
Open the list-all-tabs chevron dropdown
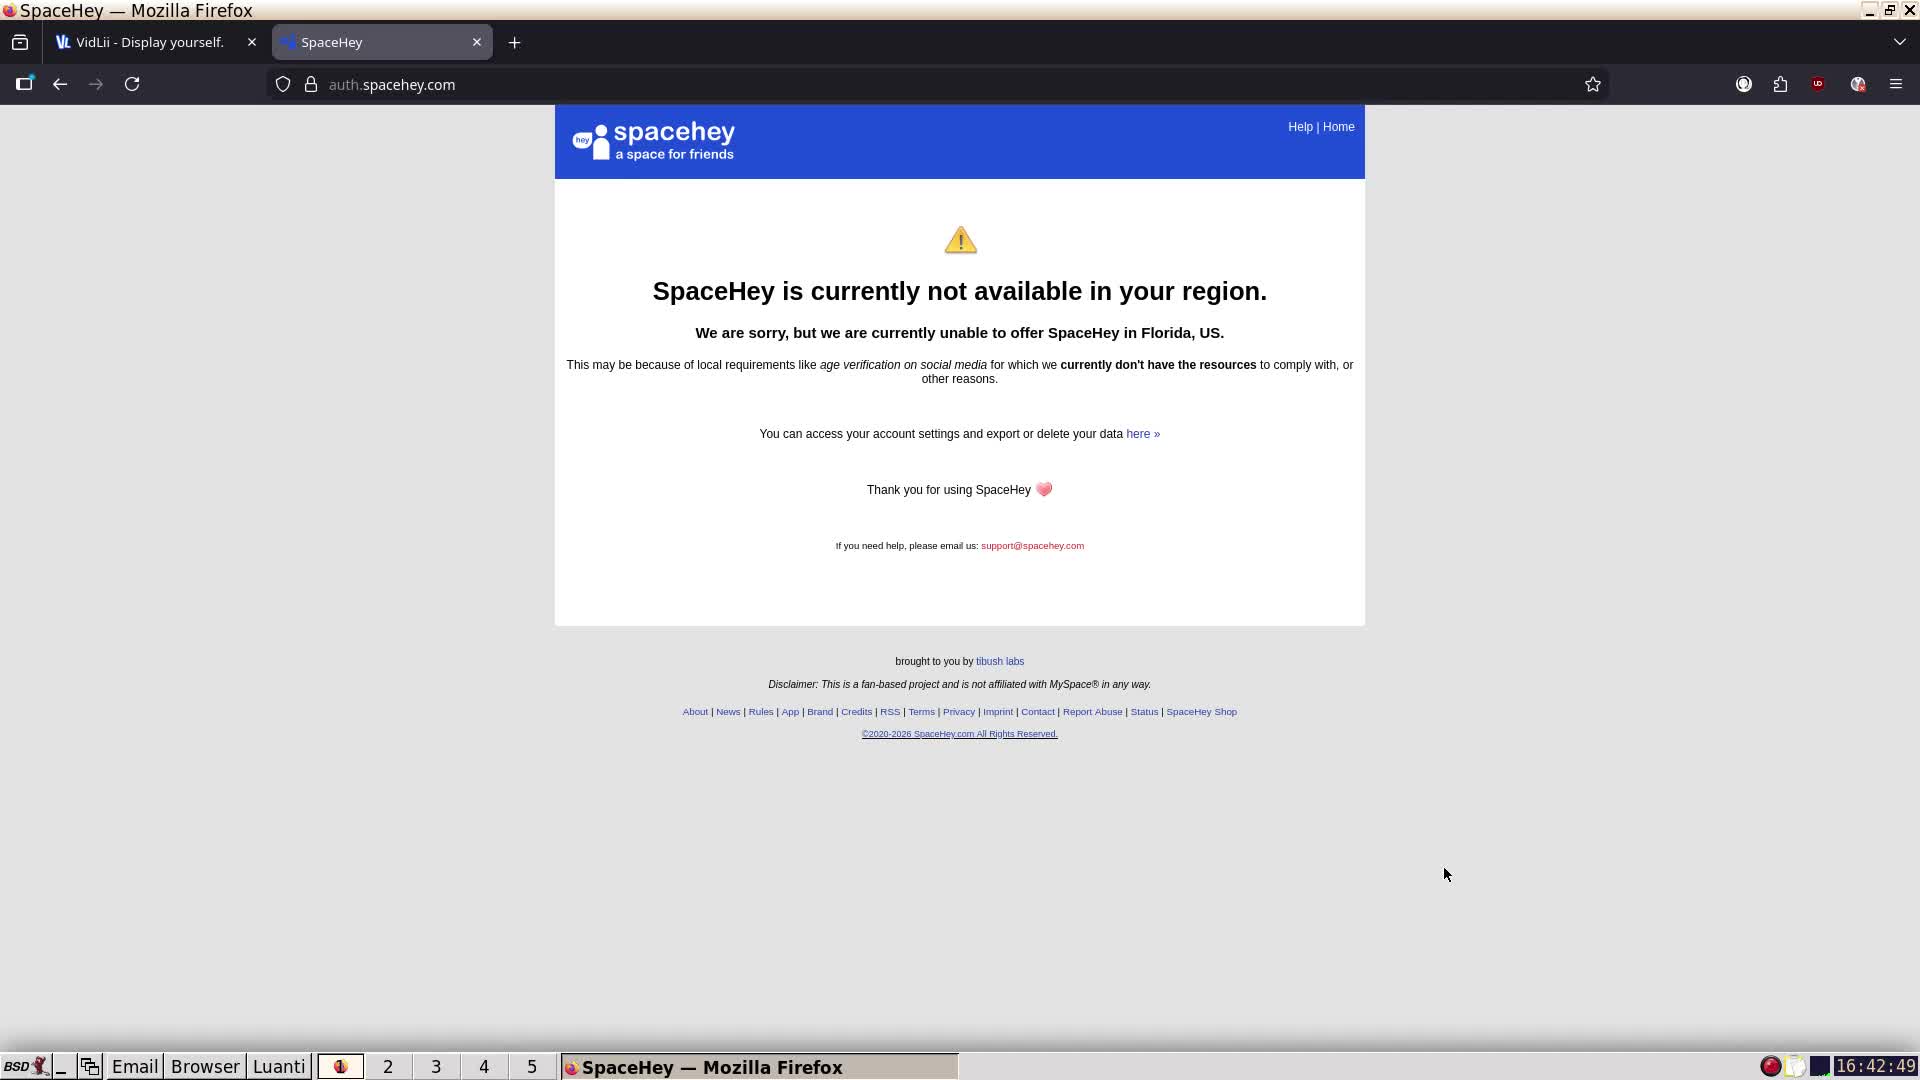(x=1899, y=42)
